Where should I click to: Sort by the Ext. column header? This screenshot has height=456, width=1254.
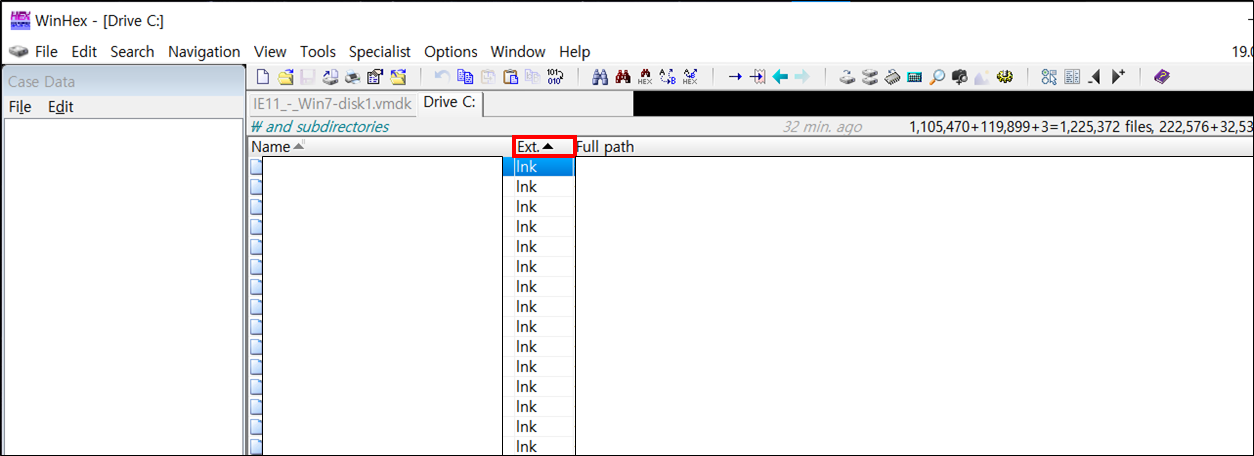544,147
